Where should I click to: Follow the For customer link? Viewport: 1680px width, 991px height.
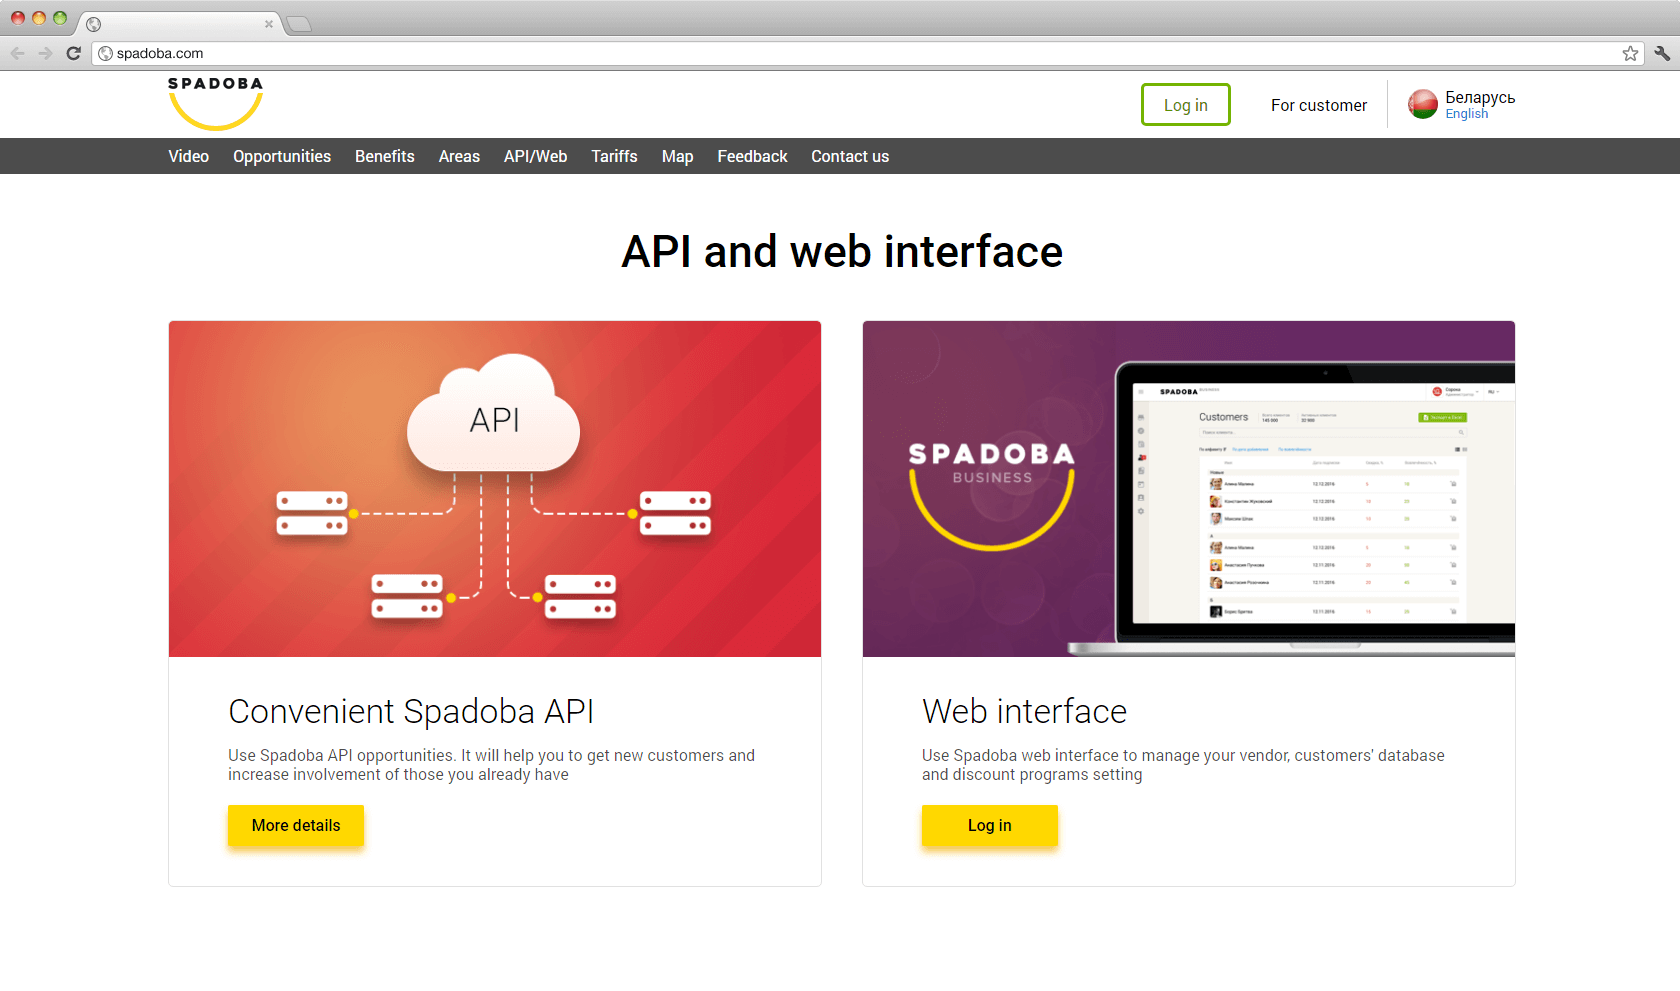pyautogui.click(x=1318, y=105)
